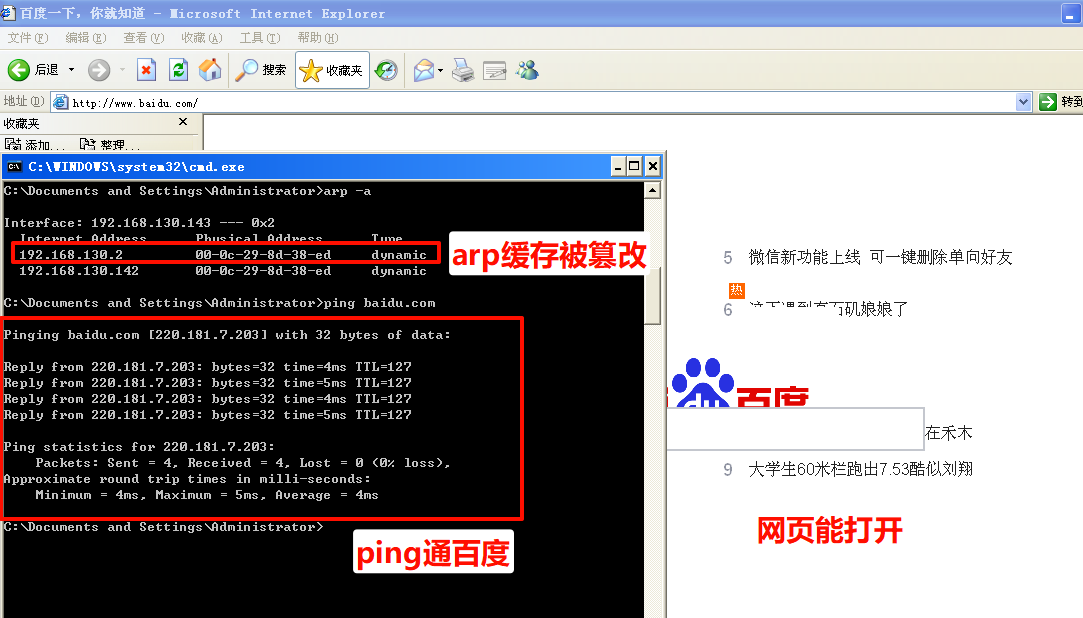Viewport: 1083px width, 618px height.
Task: Click the IE page icon in address bar
Action: [x=61, y=102]
